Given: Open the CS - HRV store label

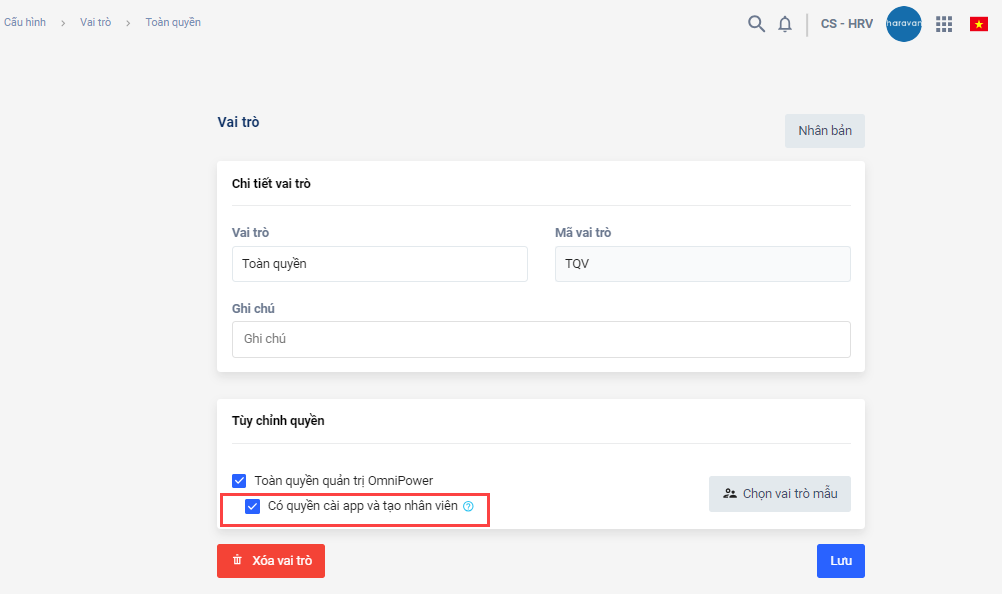Looking at the screenshot, I should pos(846,24).
